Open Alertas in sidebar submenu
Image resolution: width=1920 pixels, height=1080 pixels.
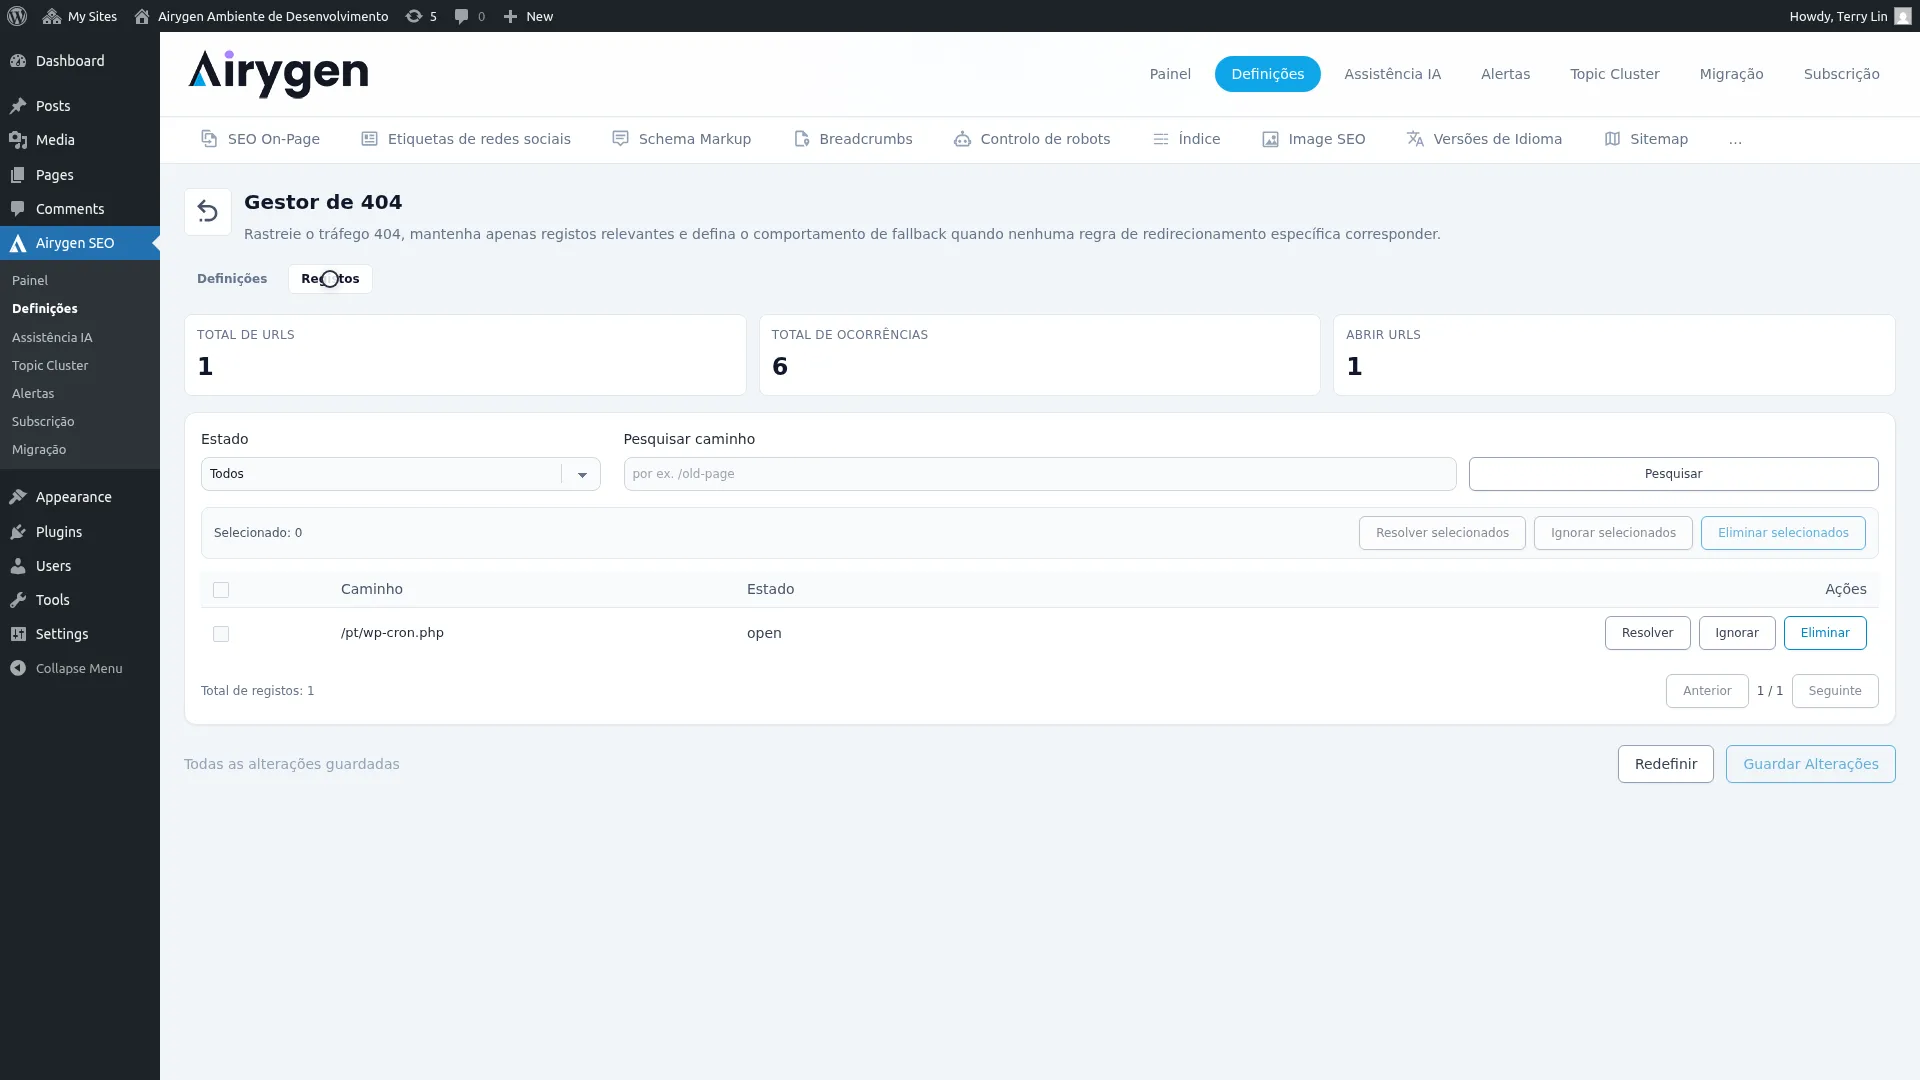[33, 394]
